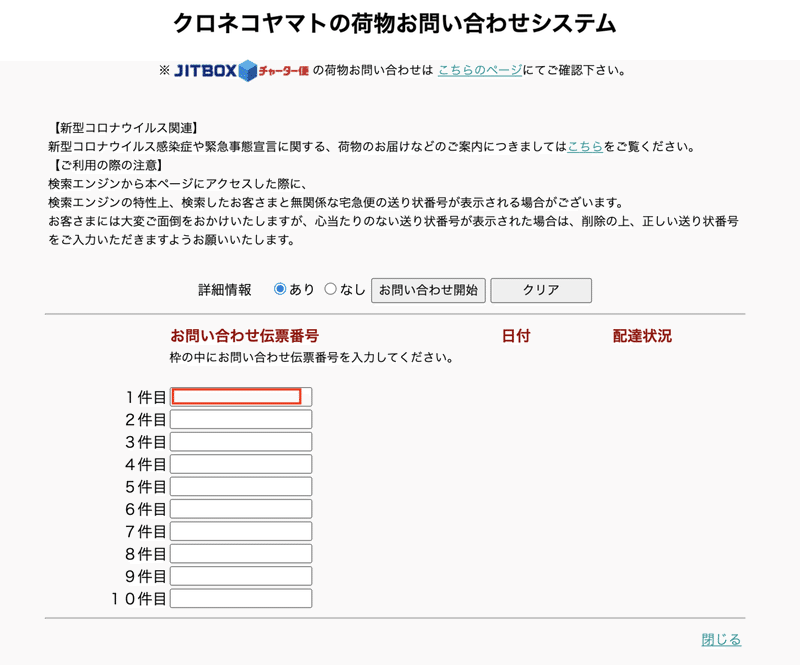Click the JITBOX チャーター便 logo
The width and height of the screenshot is (800, 665).
(241, 70)
